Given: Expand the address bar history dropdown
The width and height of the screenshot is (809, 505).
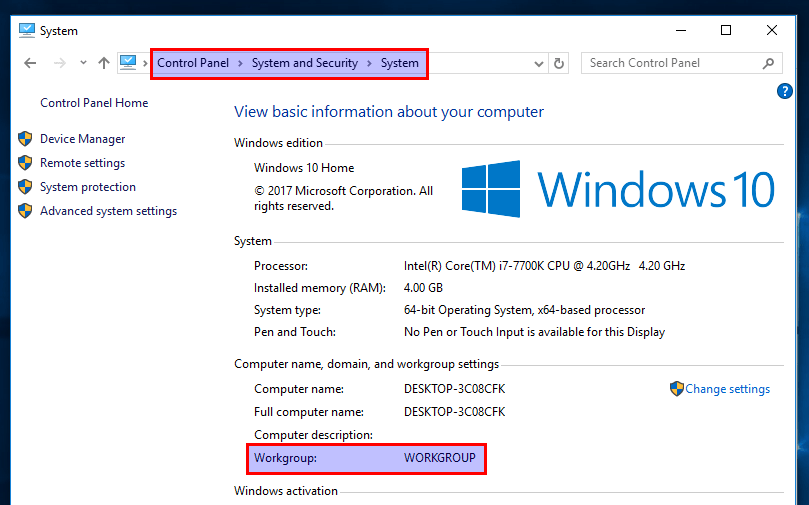Looking at the screenshot, I should [x=540, y=63].
